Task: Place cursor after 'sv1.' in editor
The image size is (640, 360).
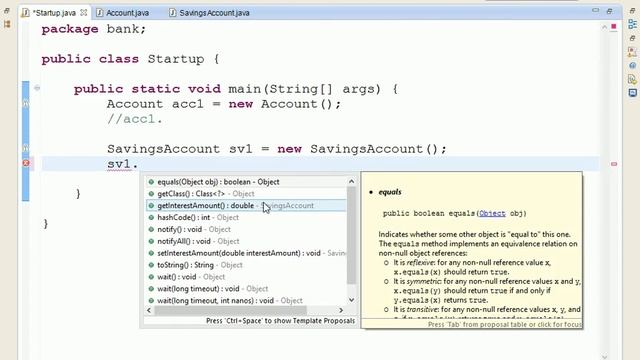Action: (x=139, y=164)
